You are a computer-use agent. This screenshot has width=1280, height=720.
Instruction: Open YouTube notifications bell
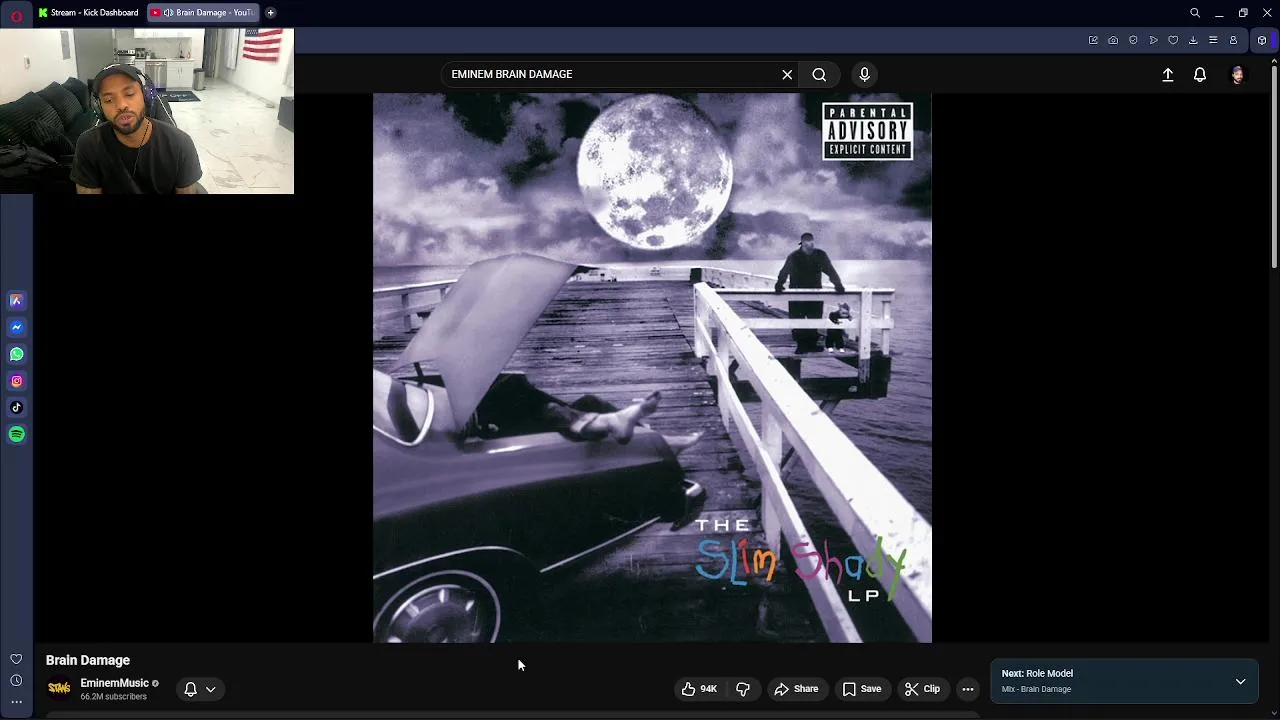[x=1200, y=75]
